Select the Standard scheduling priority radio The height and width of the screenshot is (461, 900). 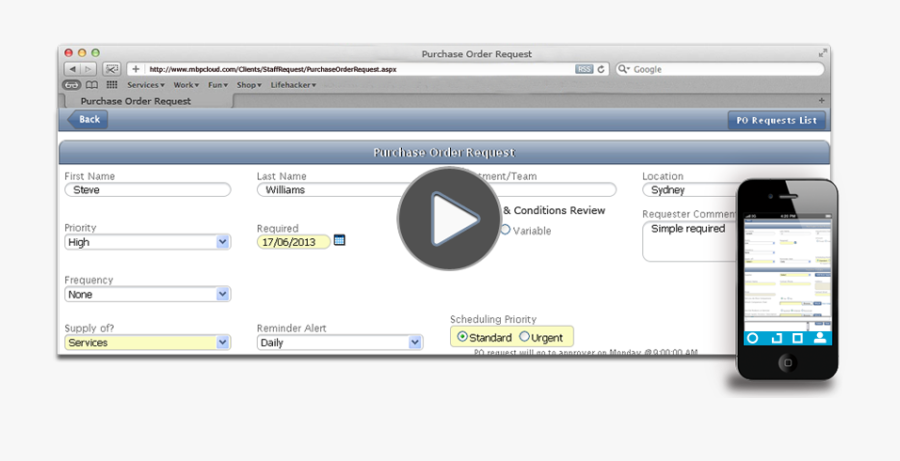click(x=462, y=337)
